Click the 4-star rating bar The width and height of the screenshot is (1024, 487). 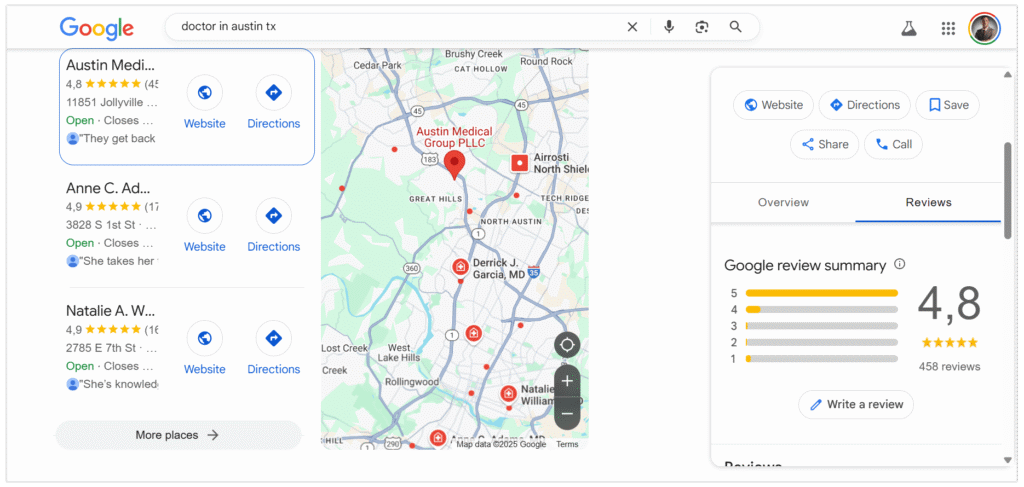(822, 309)
